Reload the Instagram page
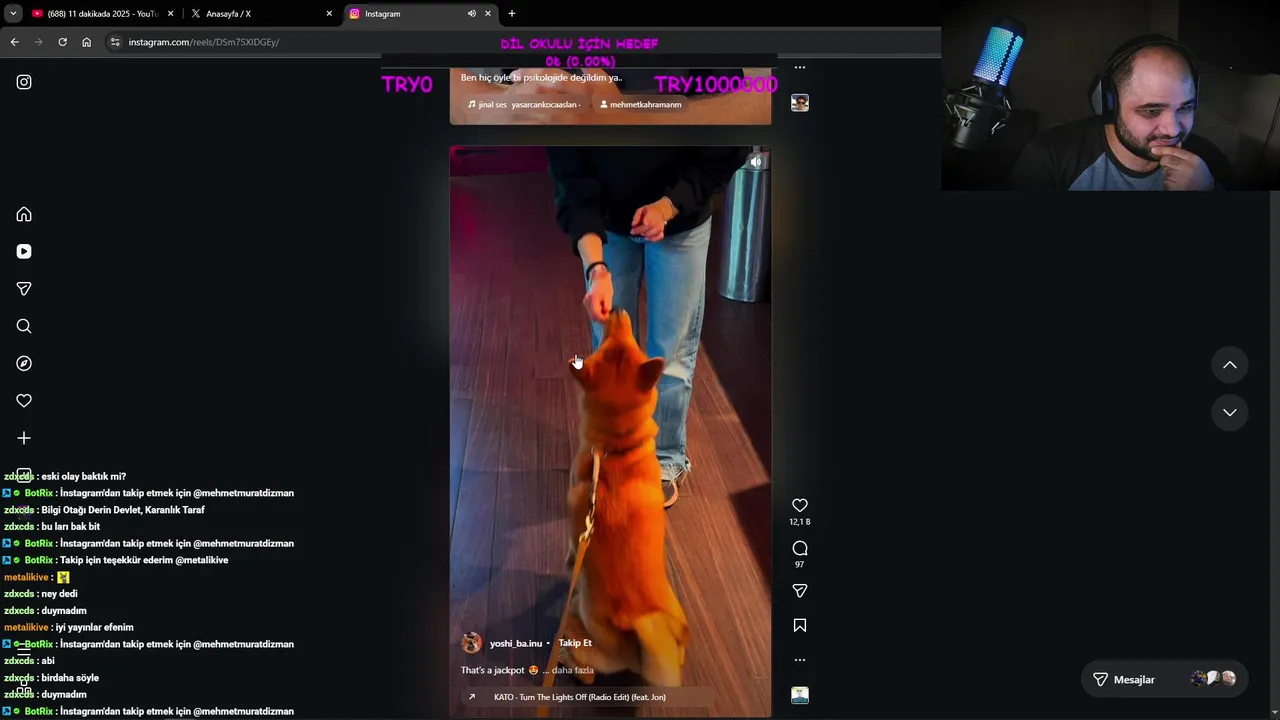This screenshot has height=720, width=1280. (62, 42)
